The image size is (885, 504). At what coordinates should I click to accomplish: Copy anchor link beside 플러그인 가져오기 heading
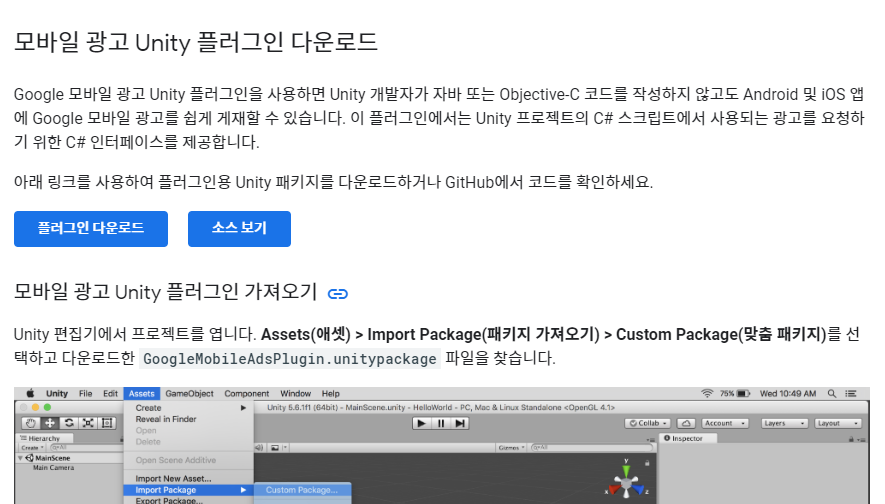(x=338, y=293)
